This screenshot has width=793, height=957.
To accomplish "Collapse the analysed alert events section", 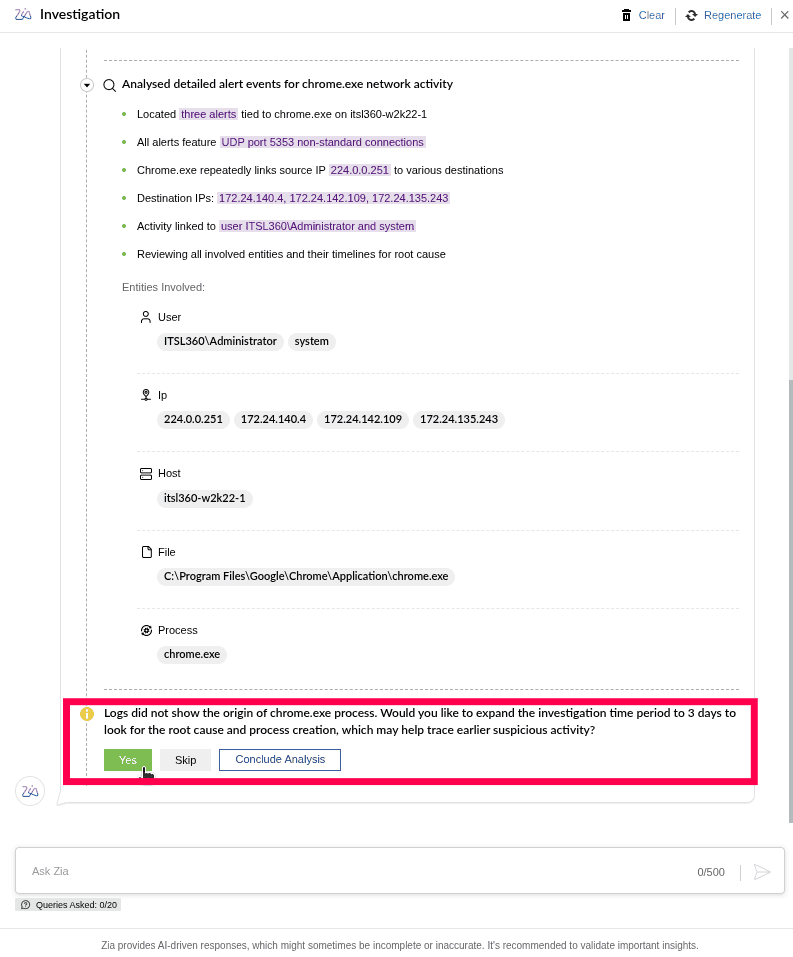I will [x=87, y=85].
